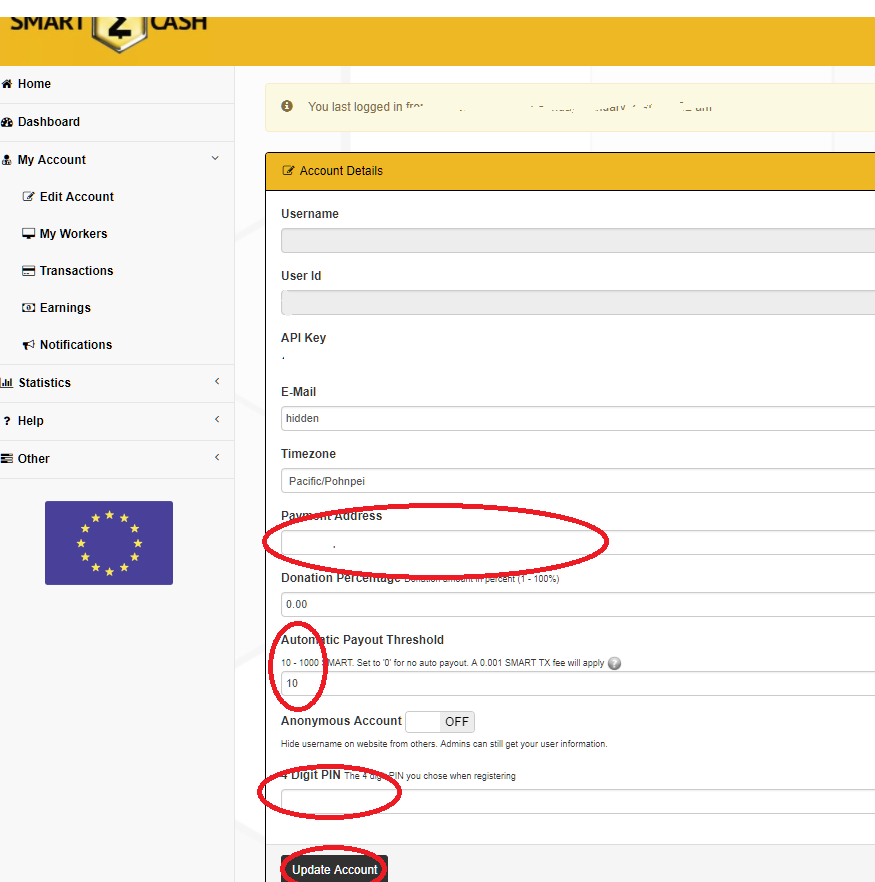
Task: Click the payout threshold help question icon
Action: click(615, 663)
